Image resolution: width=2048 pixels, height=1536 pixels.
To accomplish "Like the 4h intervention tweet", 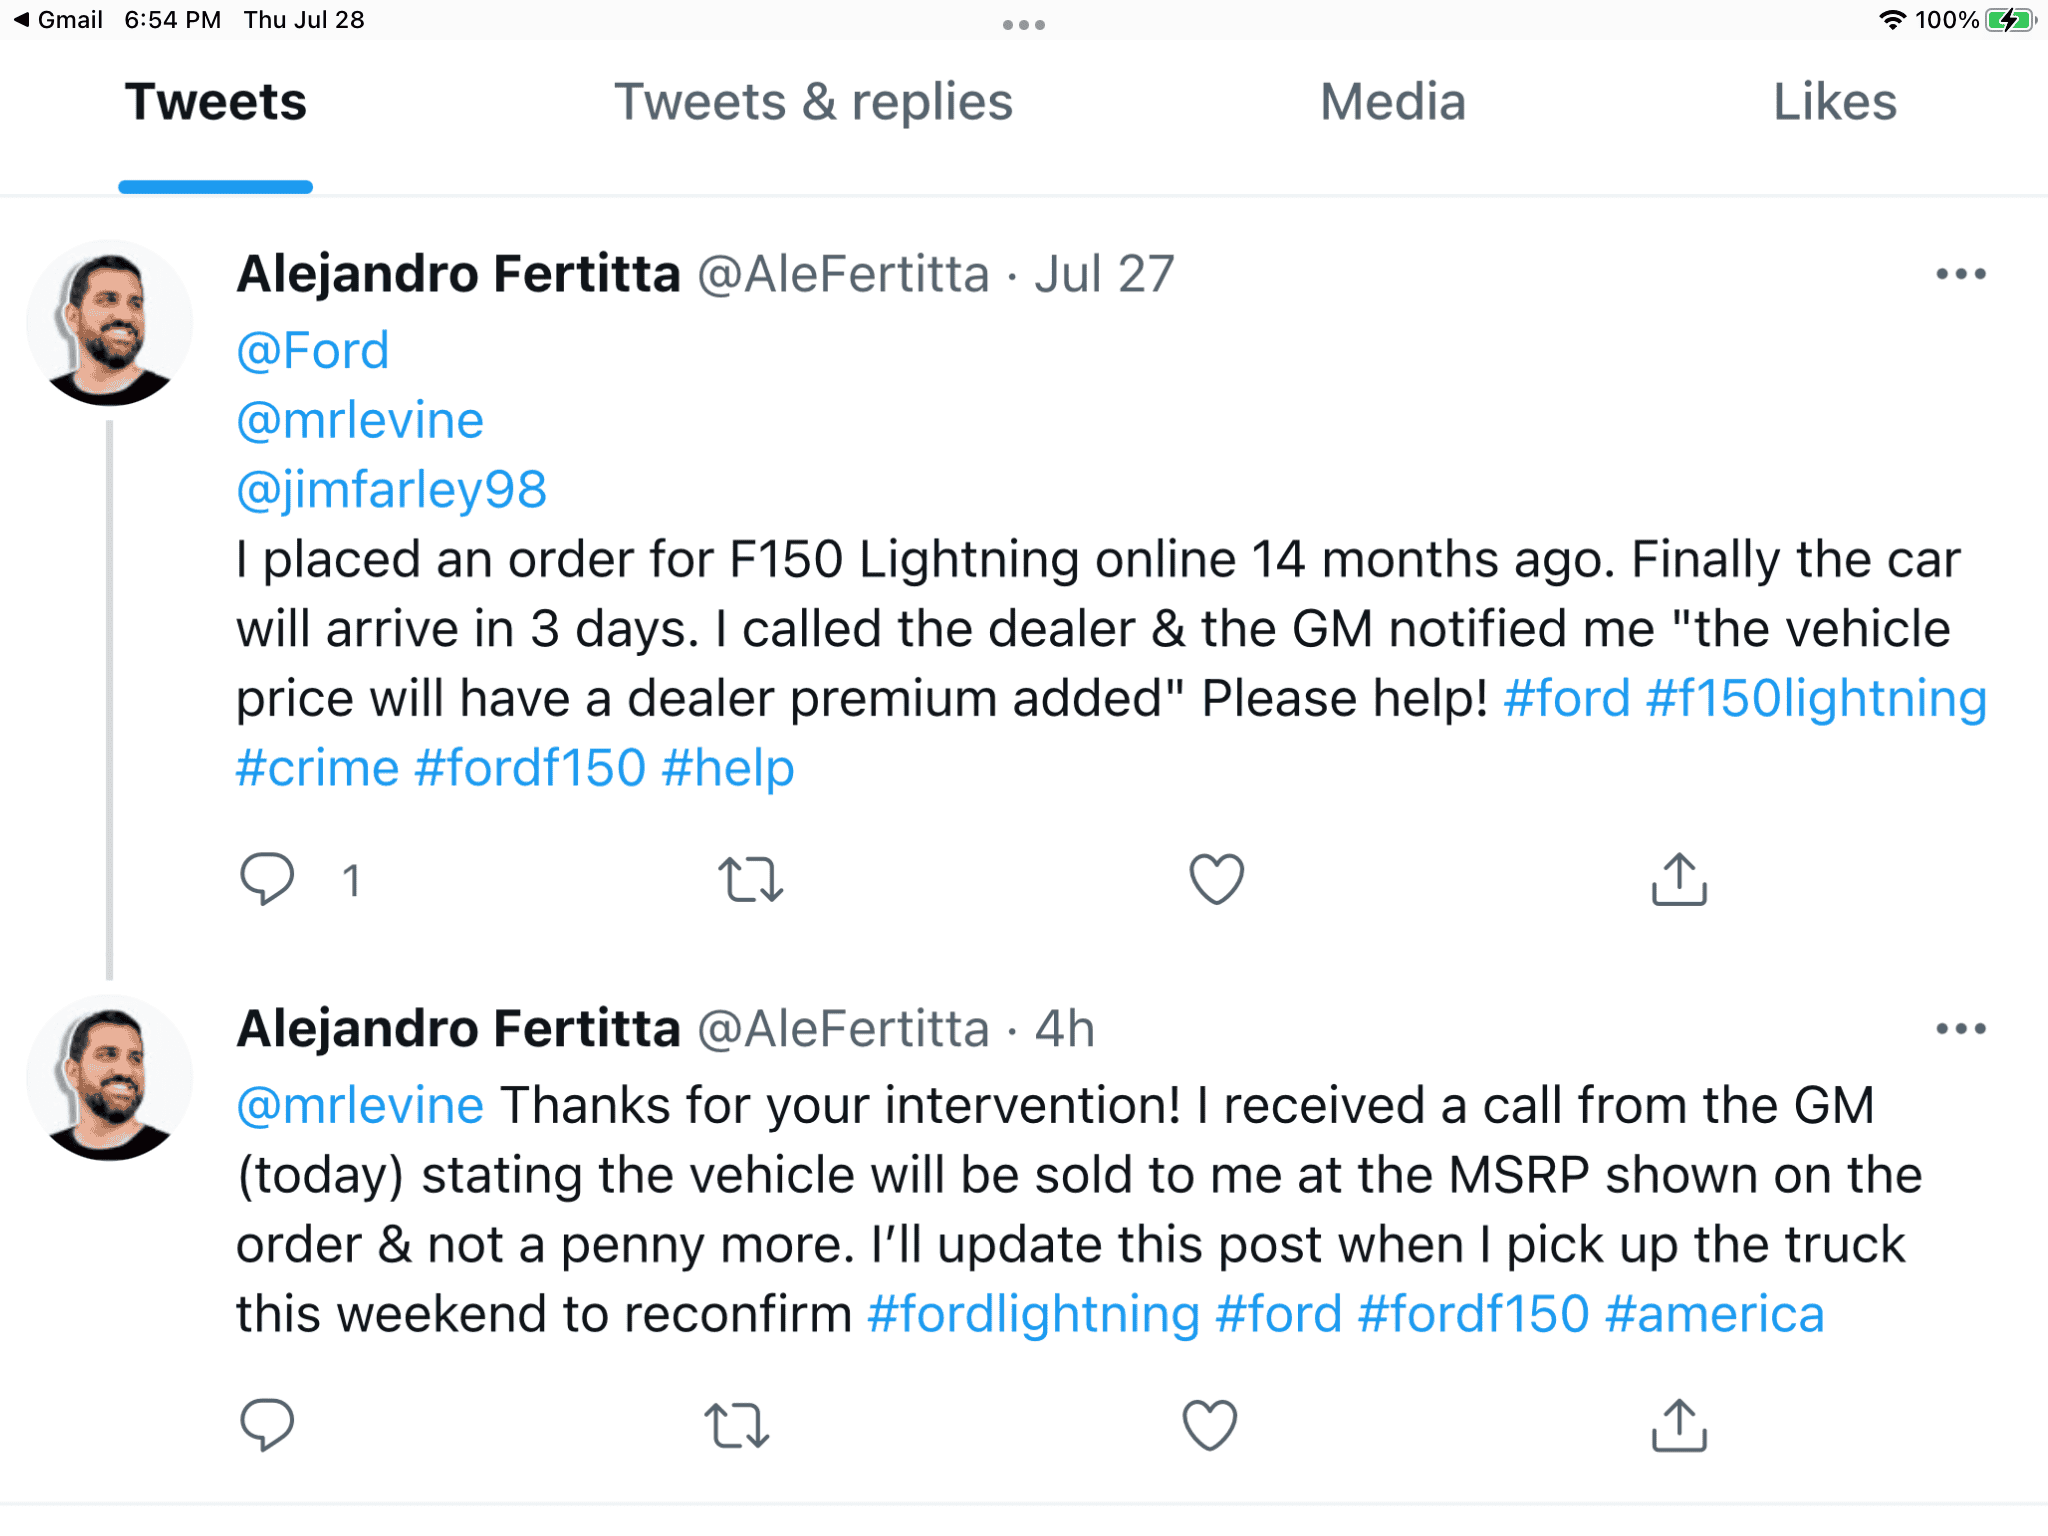I will click(1210, 1424).
